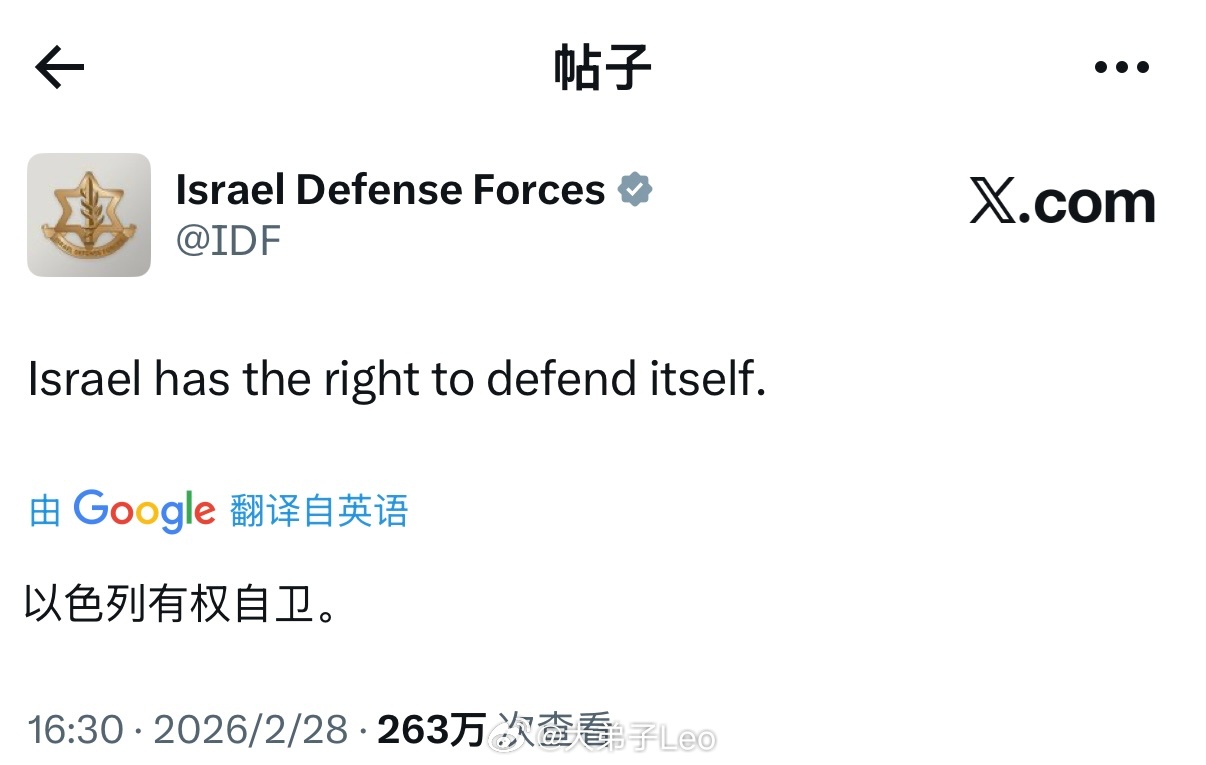Image resolution: width=1206 pixels, height=765 pixels.
Task: Open profile preview by clicking 'Israel Defense Forces'
Action: [x=390, y=188]
